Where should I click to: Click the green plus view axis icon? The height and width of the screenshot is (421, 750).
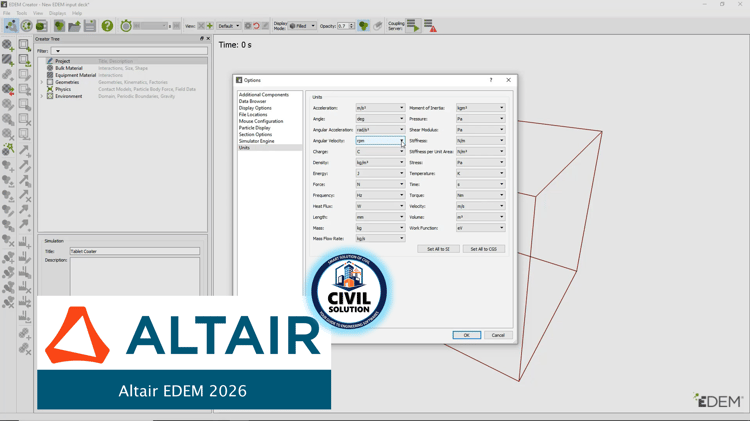click(210, 26)
